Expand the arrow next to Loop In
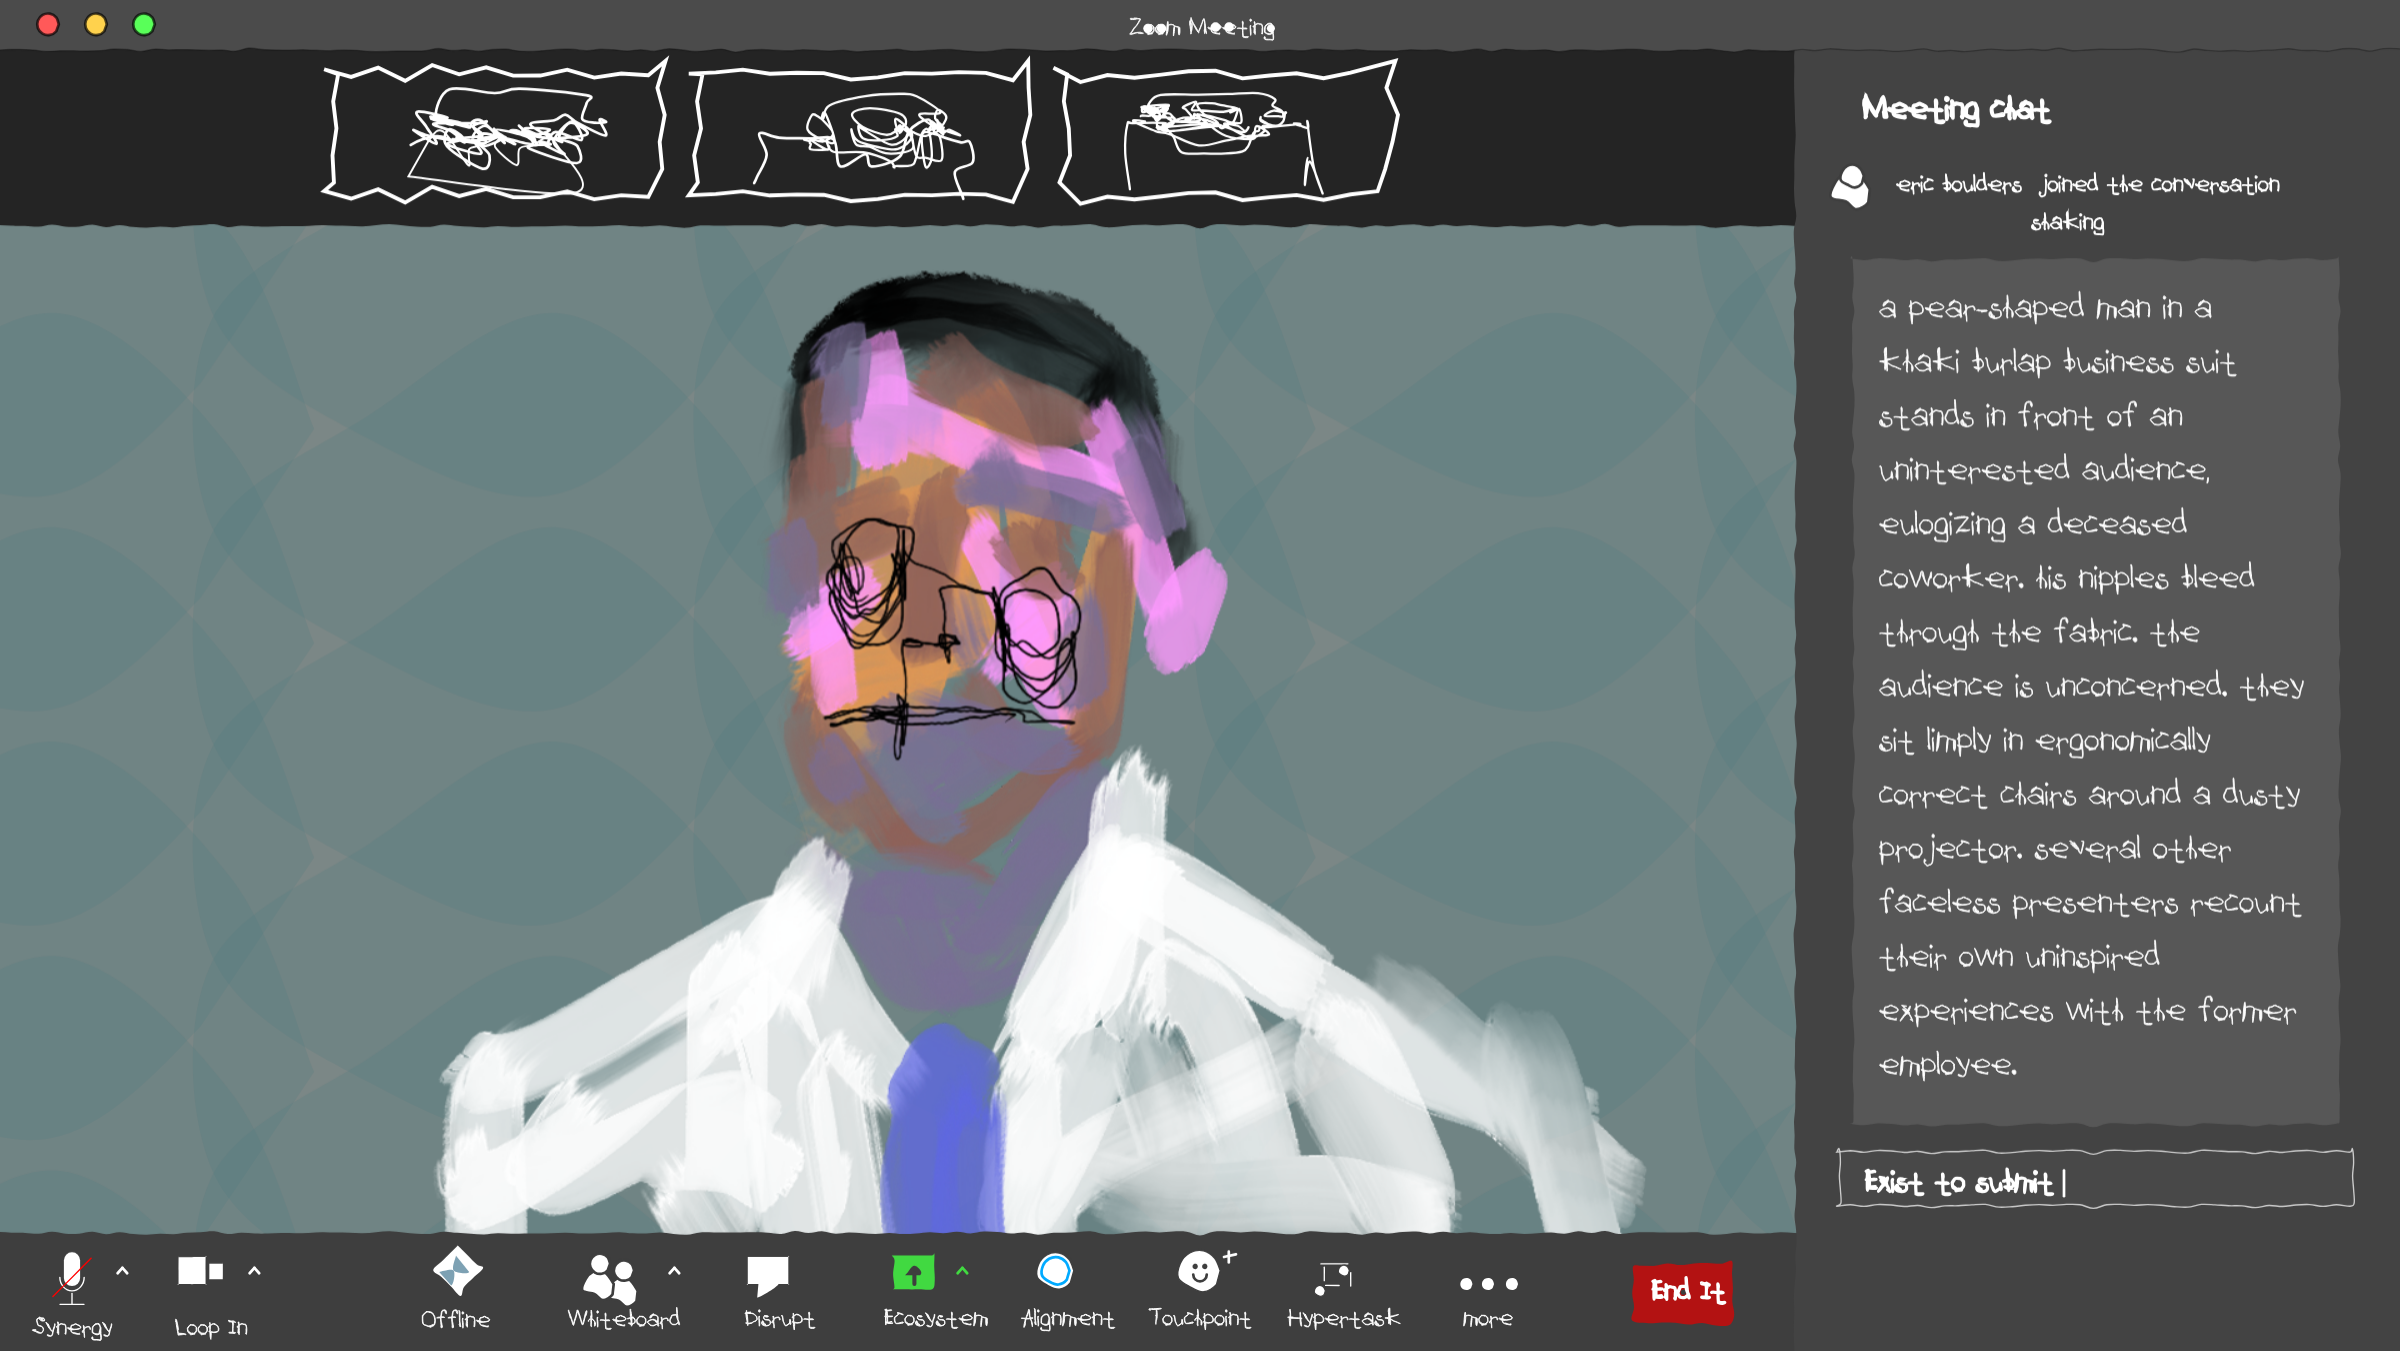2400x1351 pixels. [254, 1271]
